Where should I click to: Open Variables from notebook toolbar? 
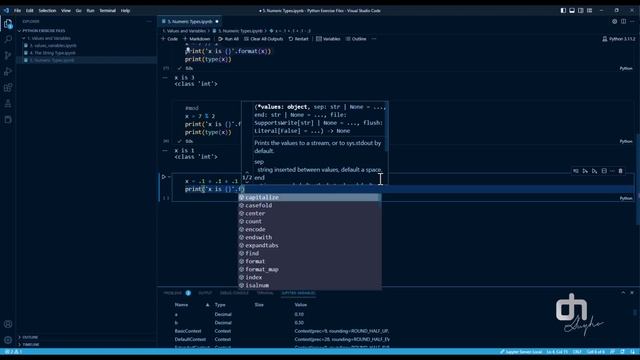coord(328,39)
